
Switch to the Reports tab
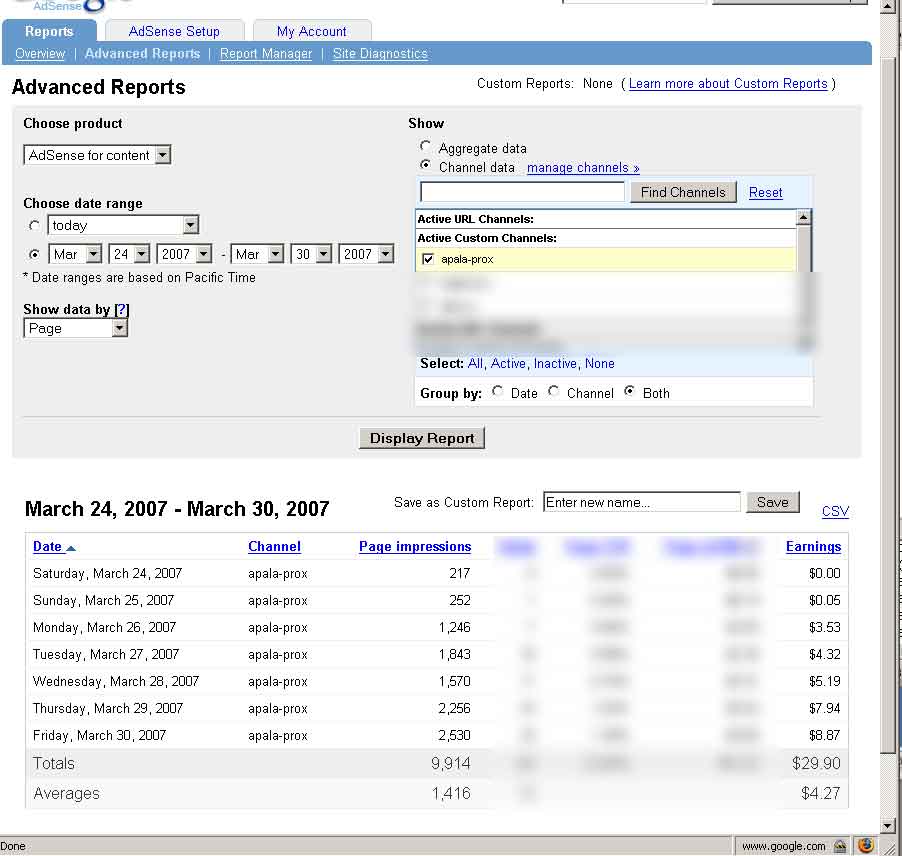49,32
